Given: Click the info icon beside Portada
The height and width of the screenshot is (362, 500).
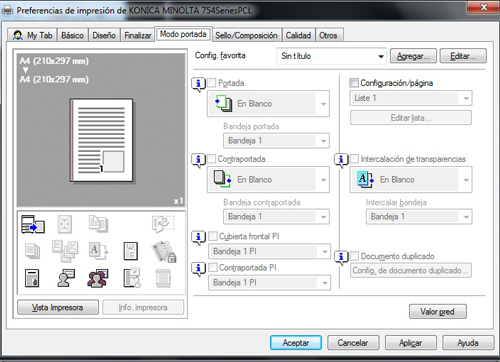Looking at the screenshot, I should 199,84.
